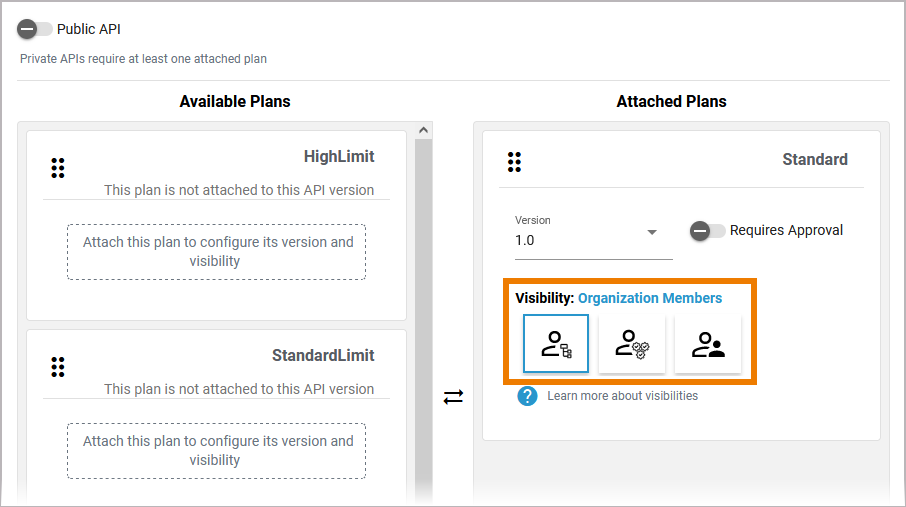Click the Standard attached plan title
Image resolution: width=906 pixels, height=507 pixels.
point(814,160)
